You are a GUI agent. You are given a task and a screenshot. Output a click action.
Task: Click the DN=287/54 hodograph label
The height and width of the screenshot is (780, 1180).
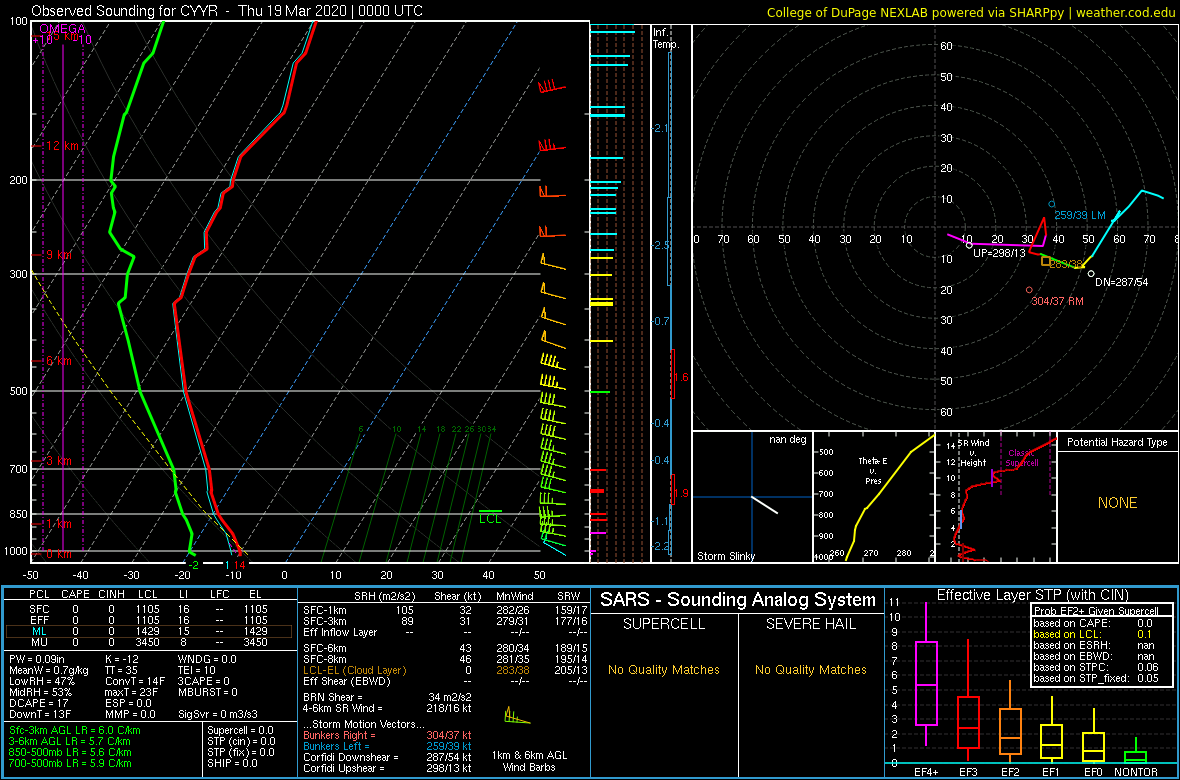(1123, 283)
